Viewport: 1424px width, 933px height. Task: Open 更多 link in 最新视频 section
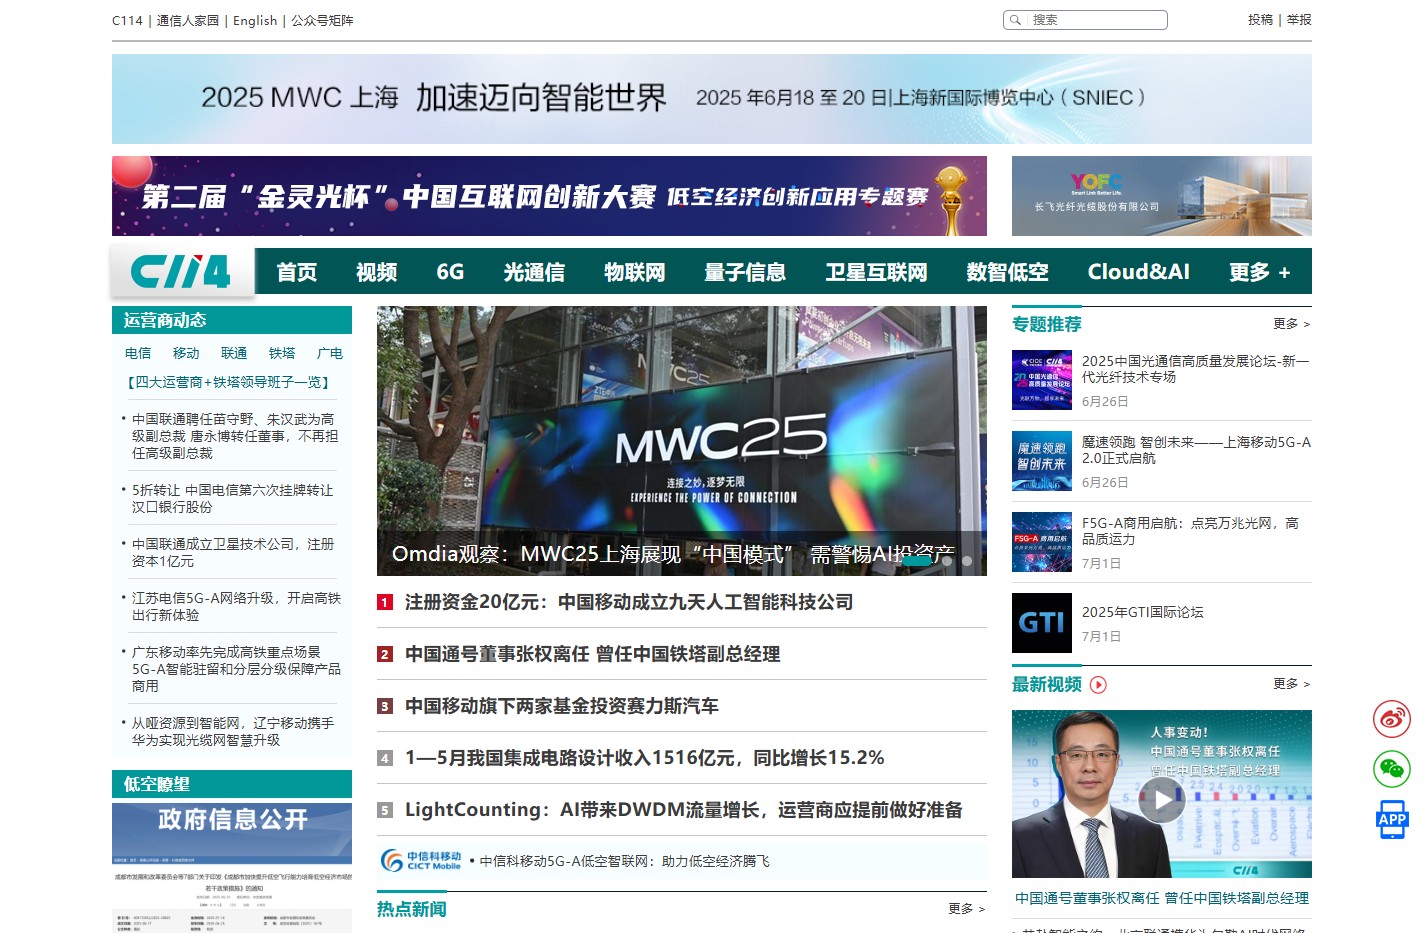(1291, 684)
